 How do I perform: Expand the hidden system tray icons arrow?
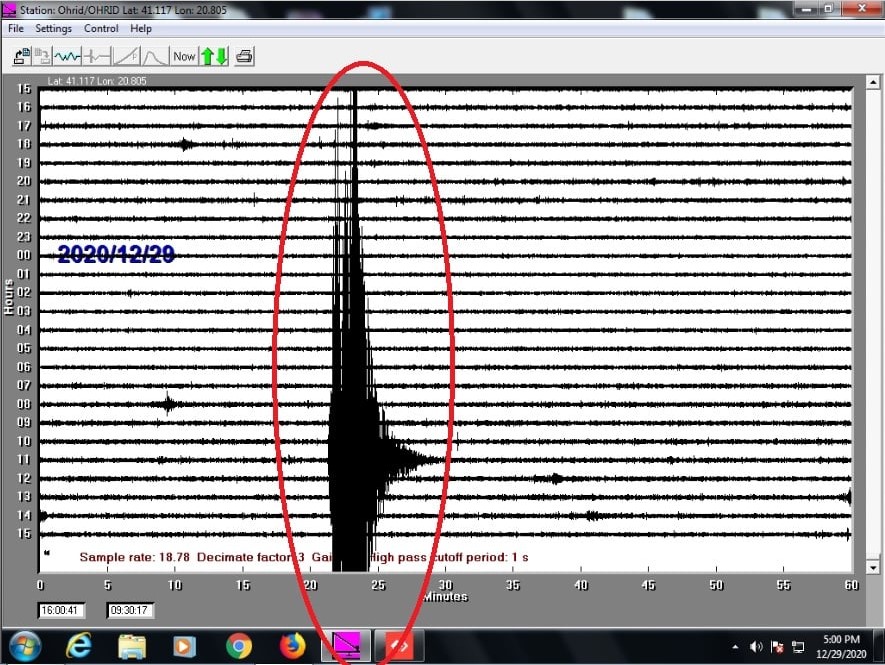pos(736,647)
